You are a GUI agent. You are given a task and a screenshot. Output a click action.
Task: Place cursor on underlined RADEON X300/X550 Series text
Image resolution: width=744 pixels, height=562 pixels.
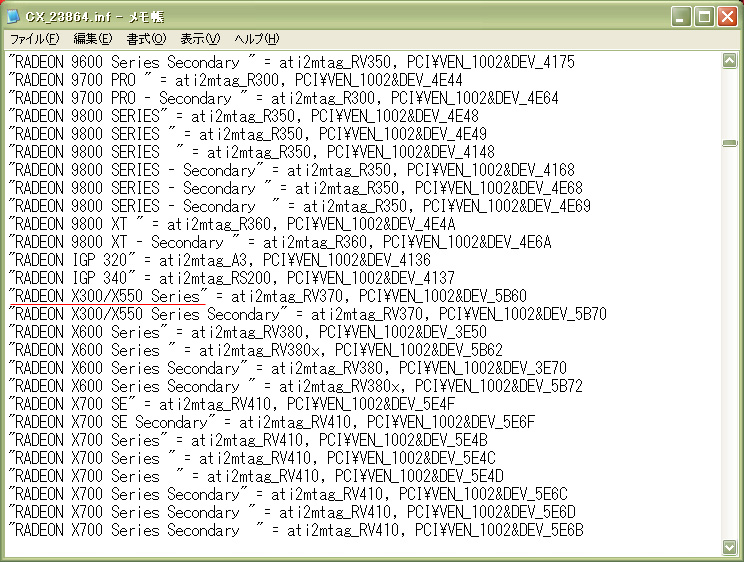point(105,296)
